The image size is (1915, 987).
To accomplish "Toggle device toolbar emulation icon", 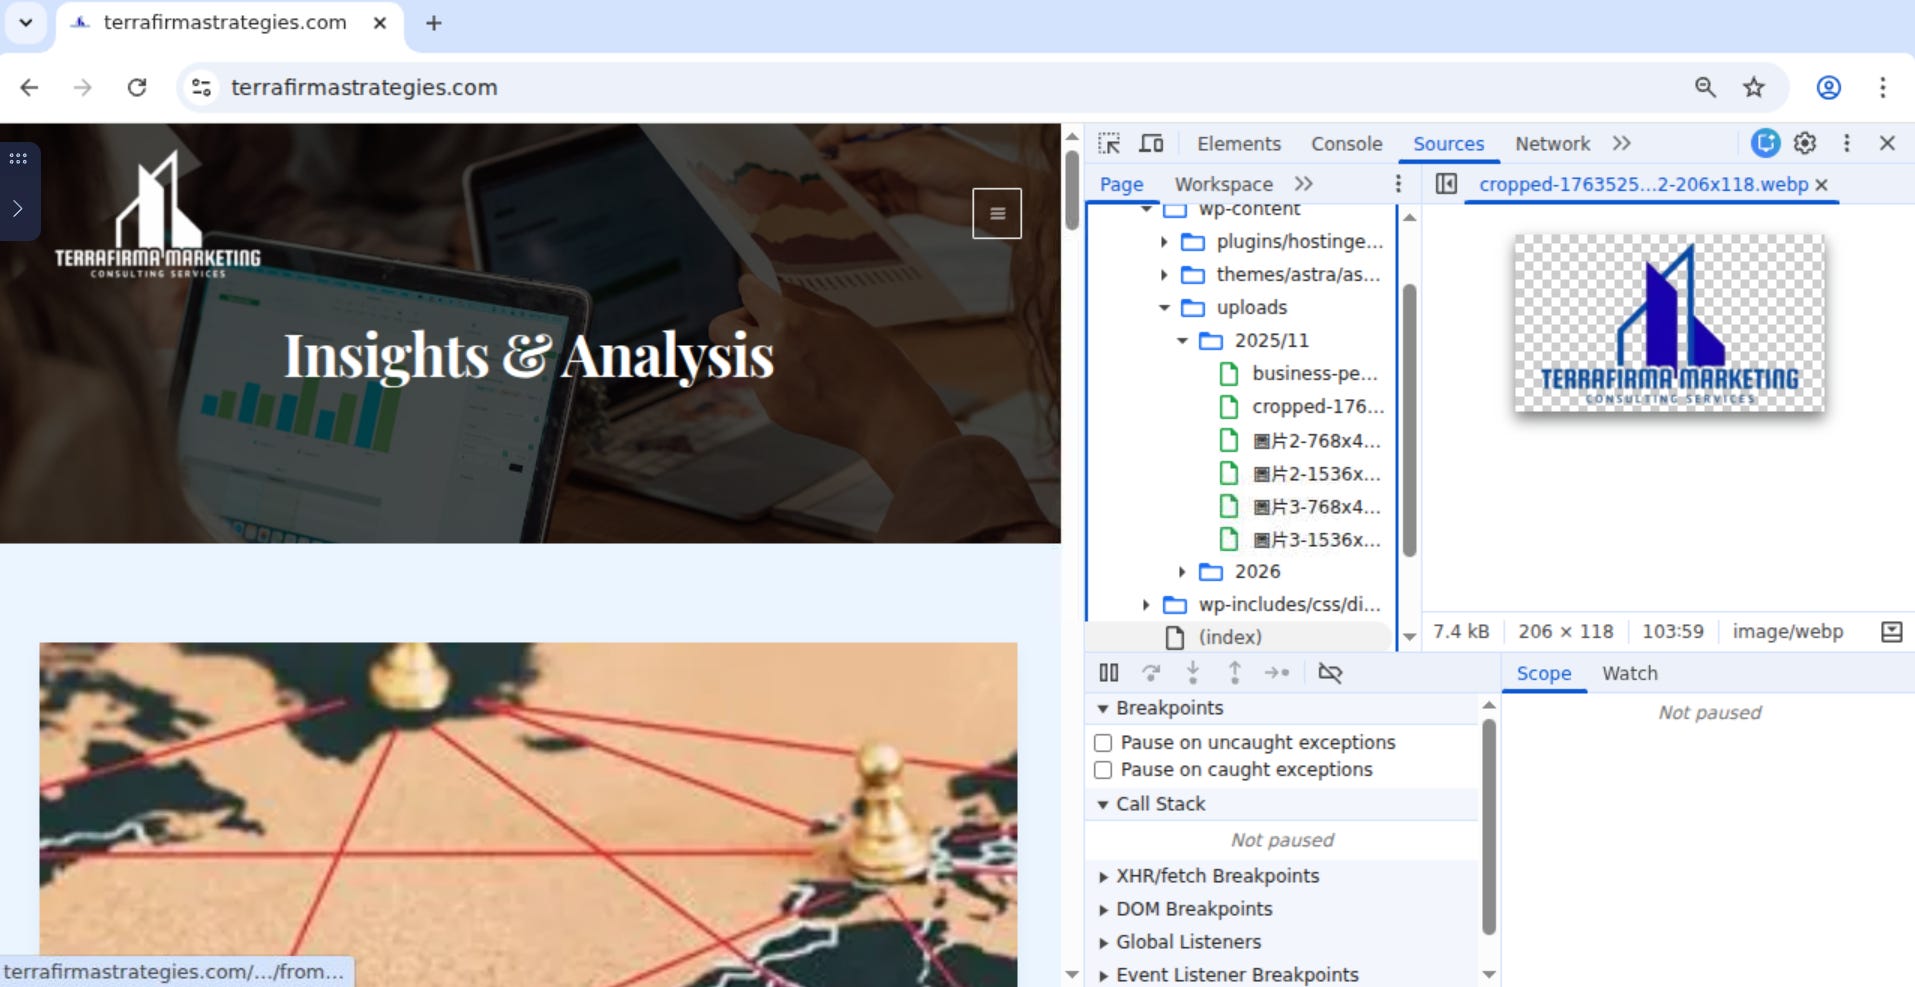I will click(x=1151, y=143).
